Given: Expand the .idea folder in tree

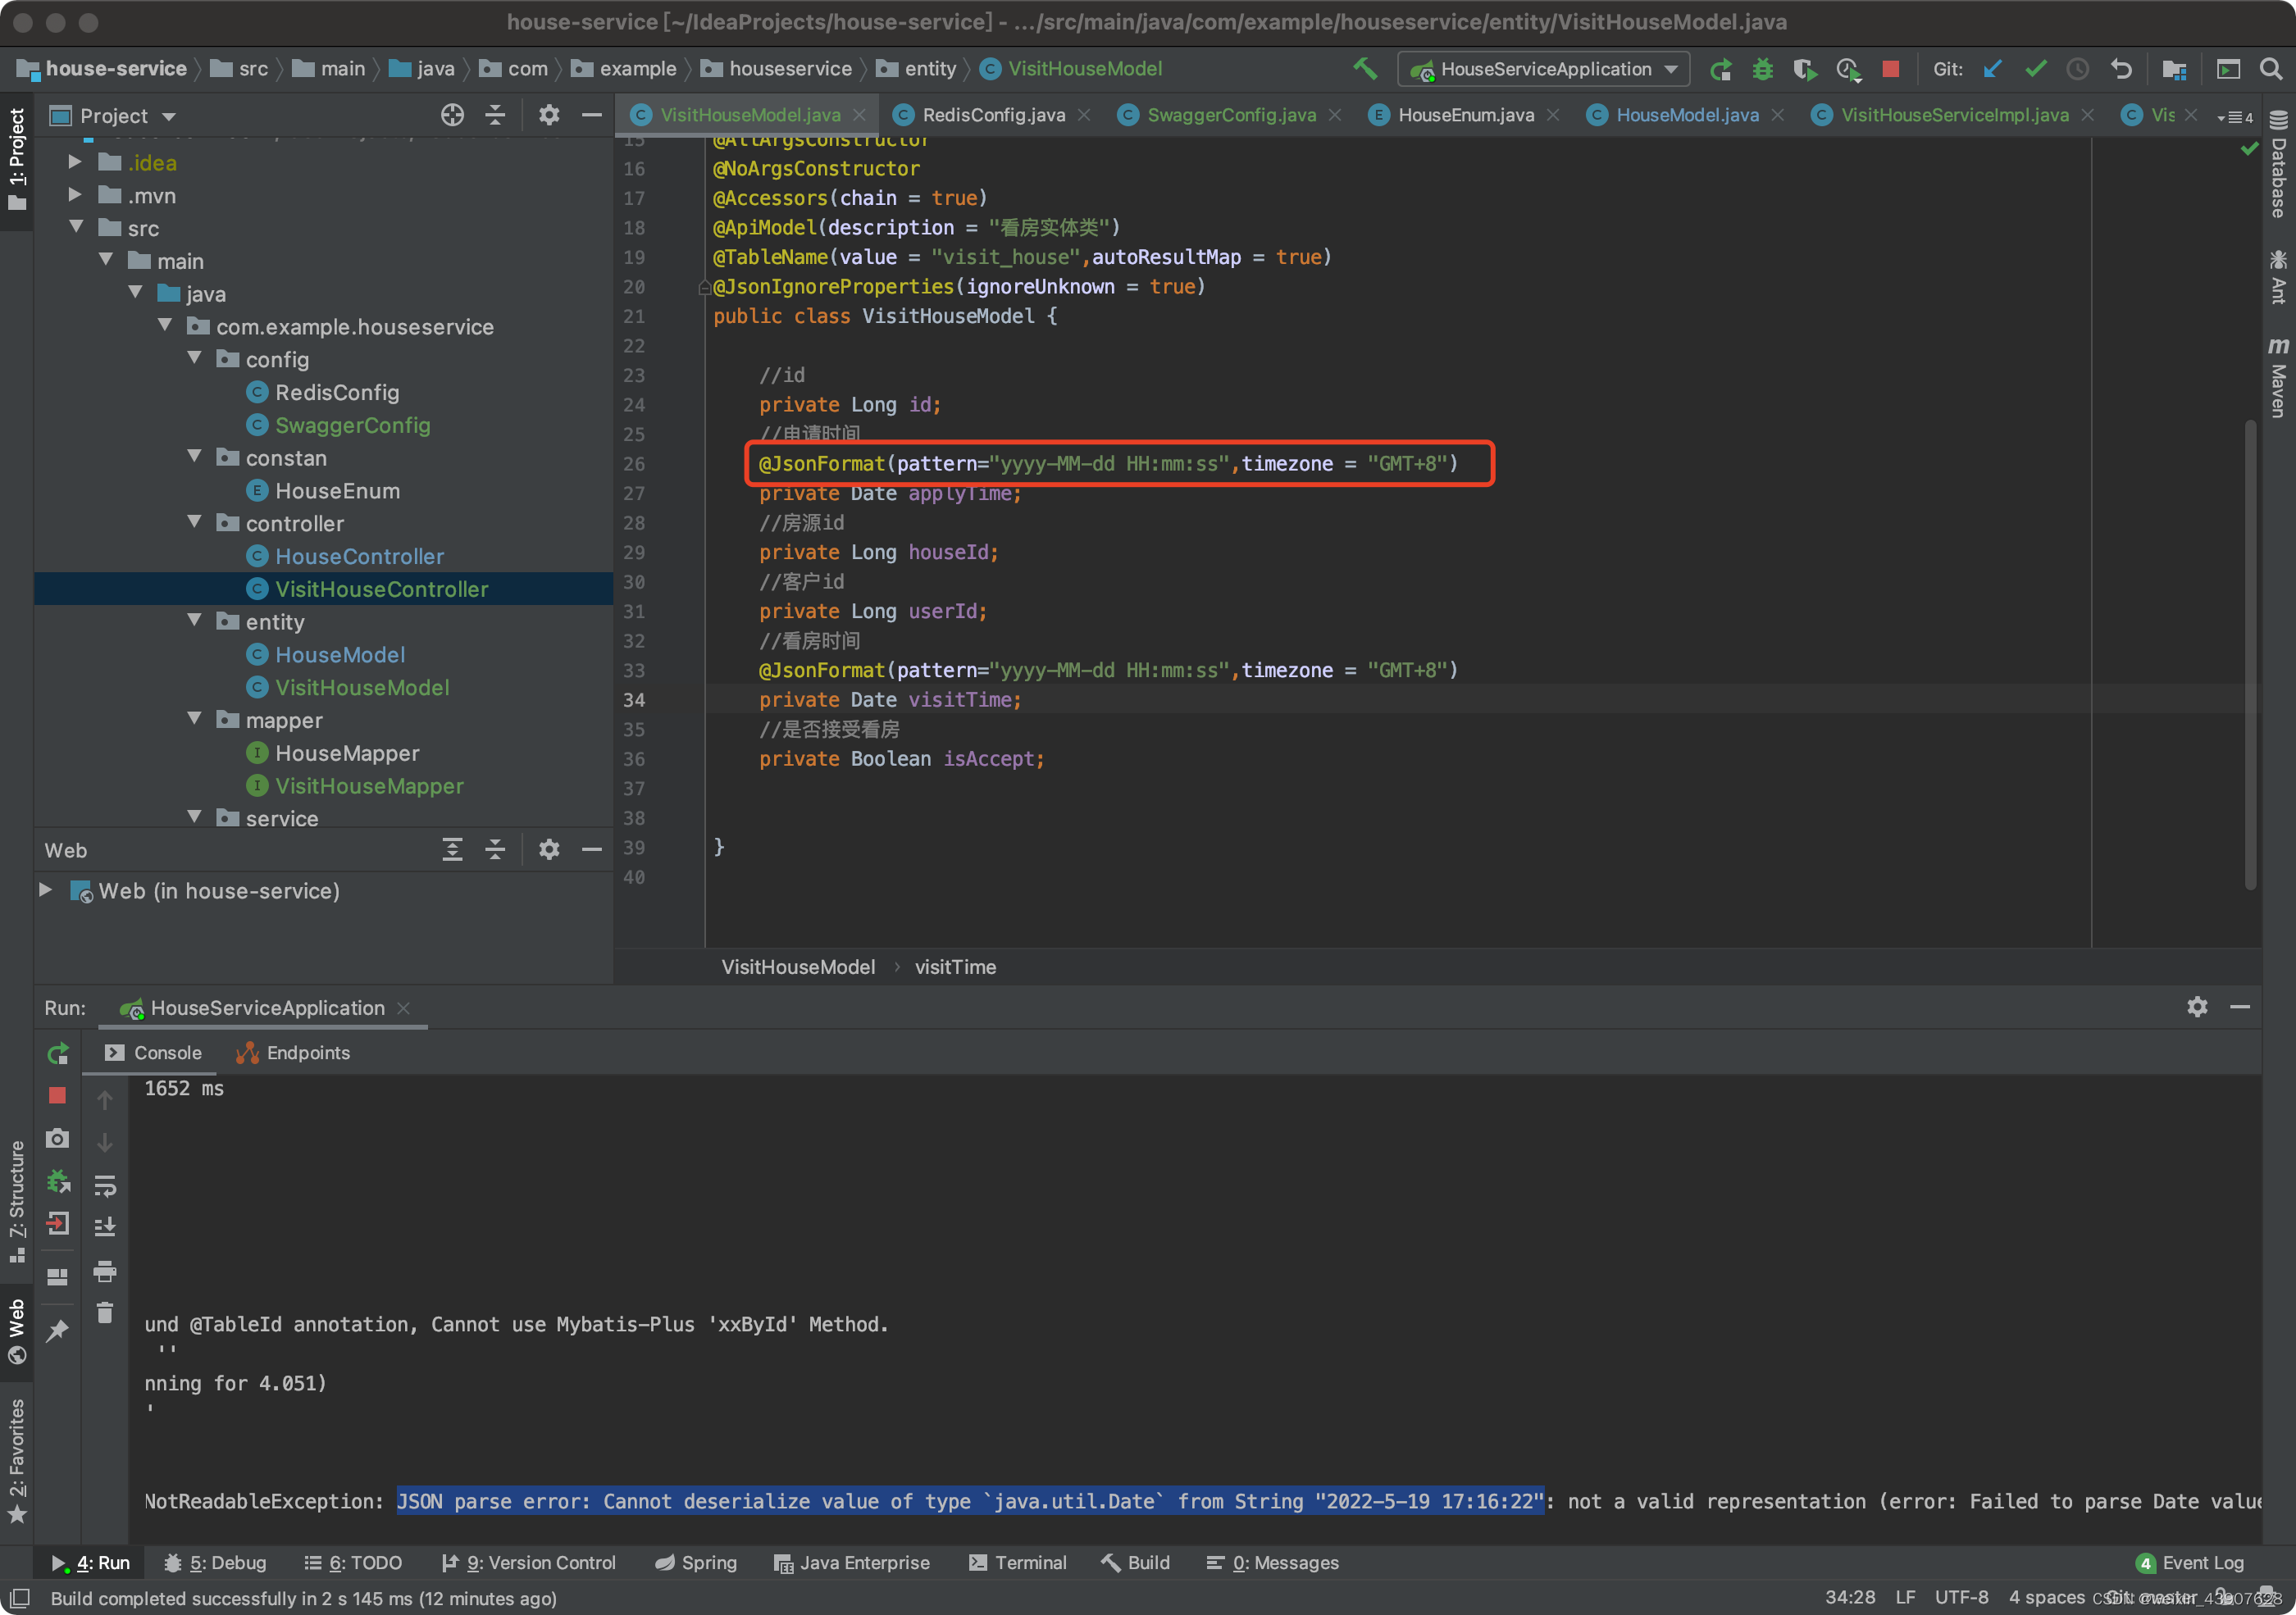Looking at the screenshot, I should point(75,162).
